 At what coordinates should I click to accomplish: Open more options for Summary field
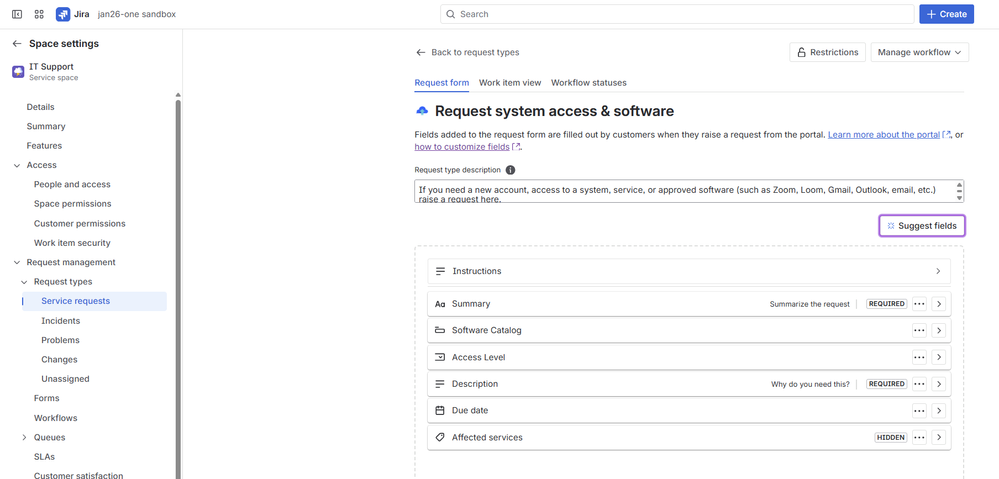click(x=919, y=304)
